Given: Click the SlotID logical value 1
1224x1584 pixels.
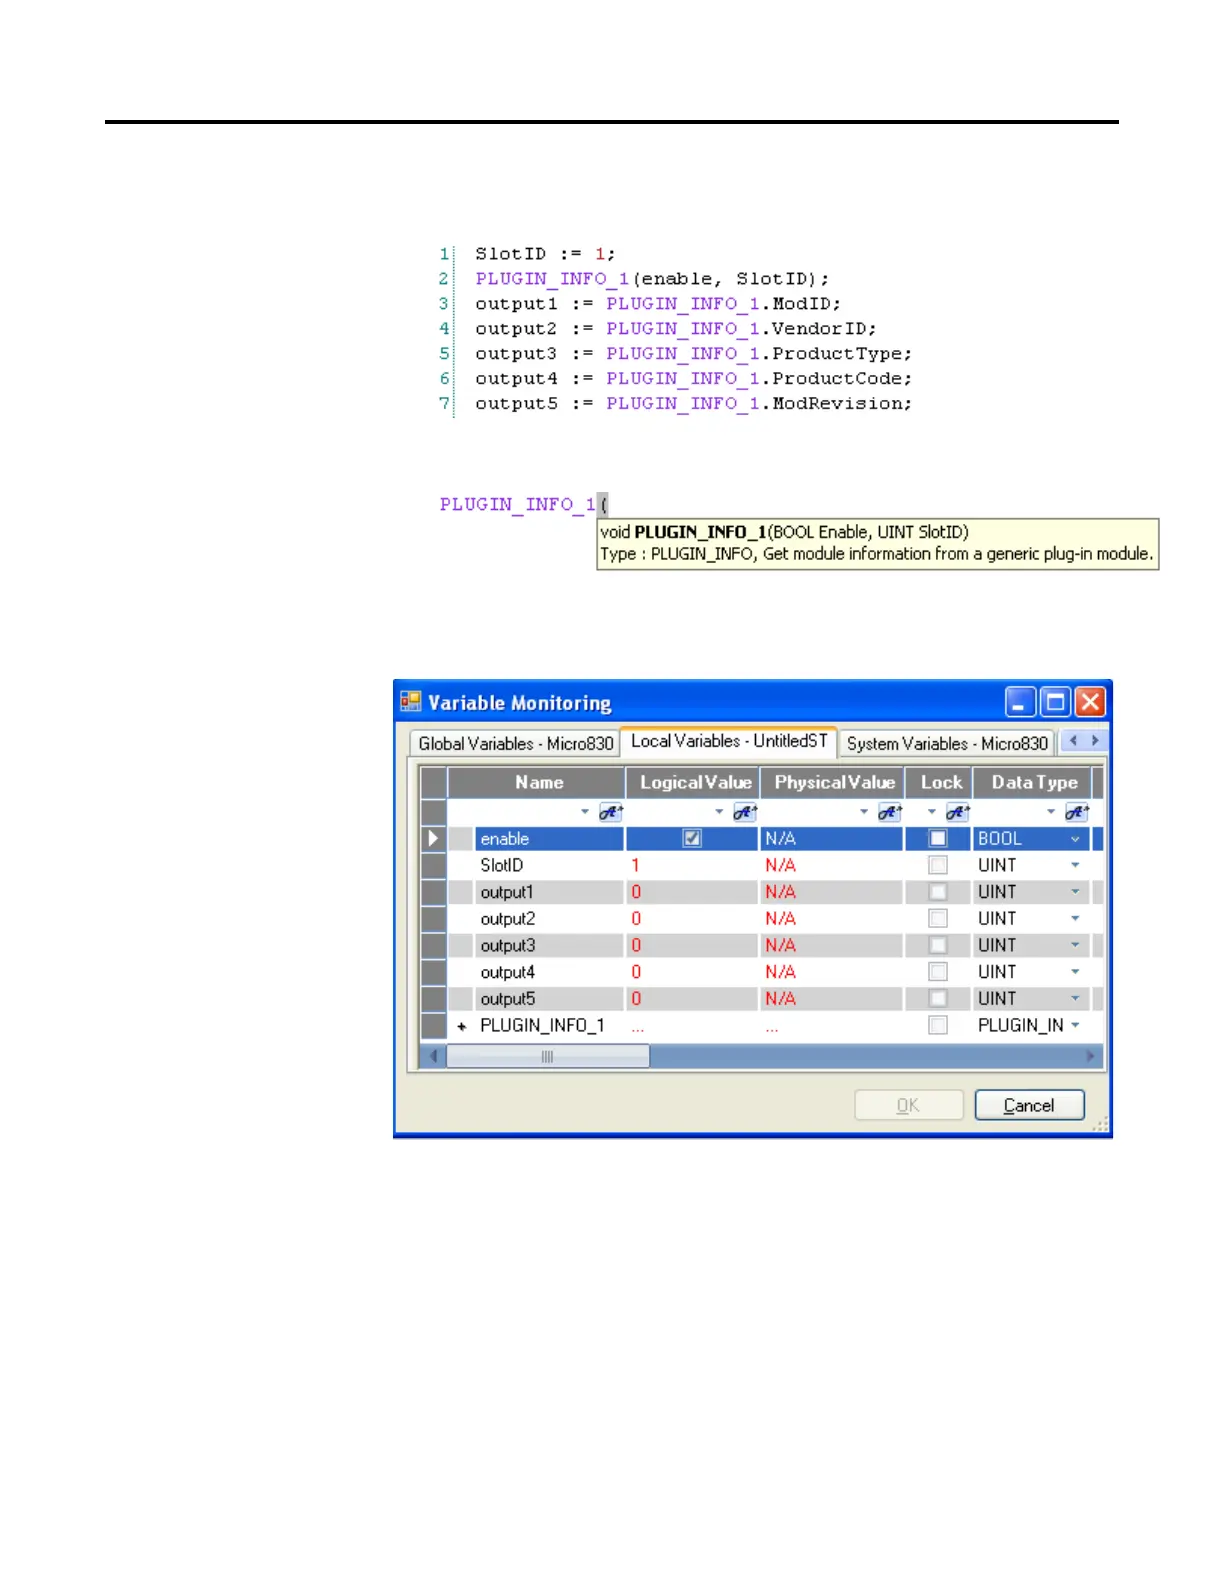Looking at the screenshot, I should tap(635, 865).
